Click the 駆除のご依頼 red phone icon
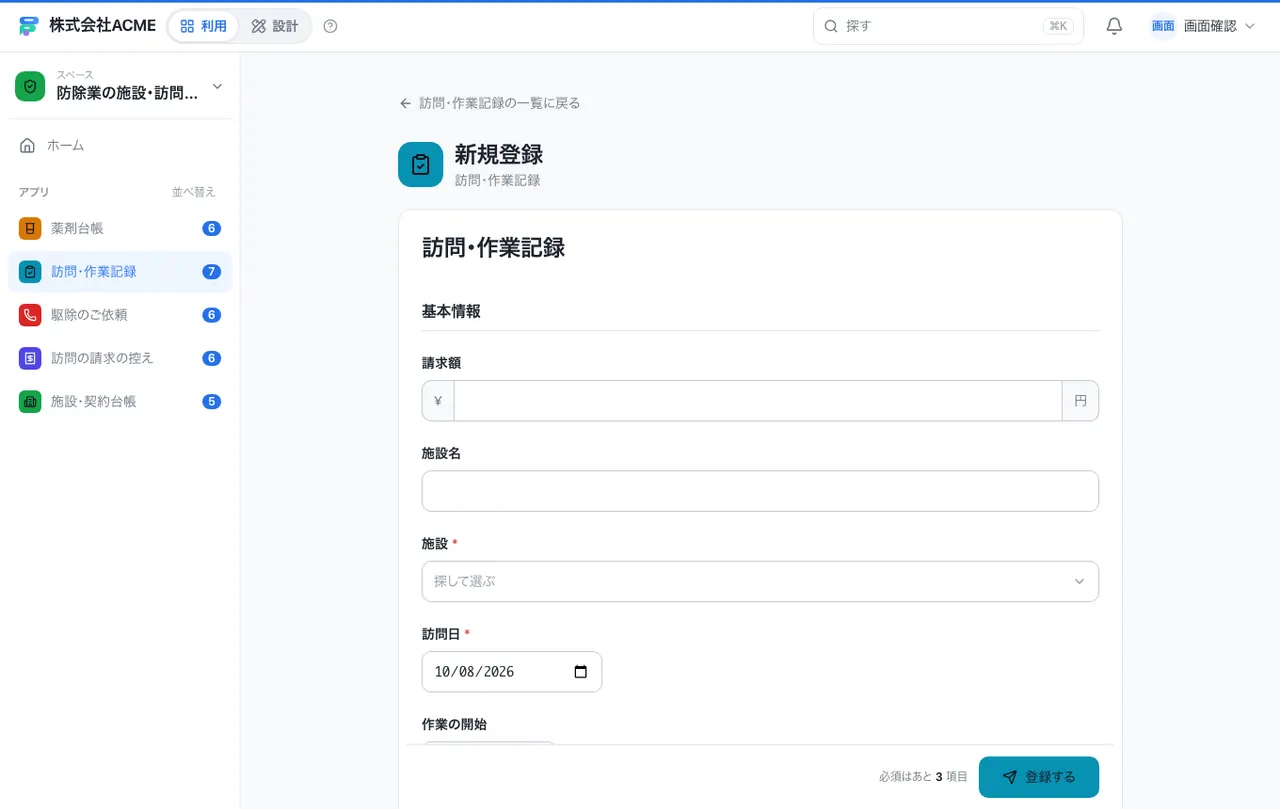The width and height of the screenshot is (1280, 809). [x=30, y=314]
